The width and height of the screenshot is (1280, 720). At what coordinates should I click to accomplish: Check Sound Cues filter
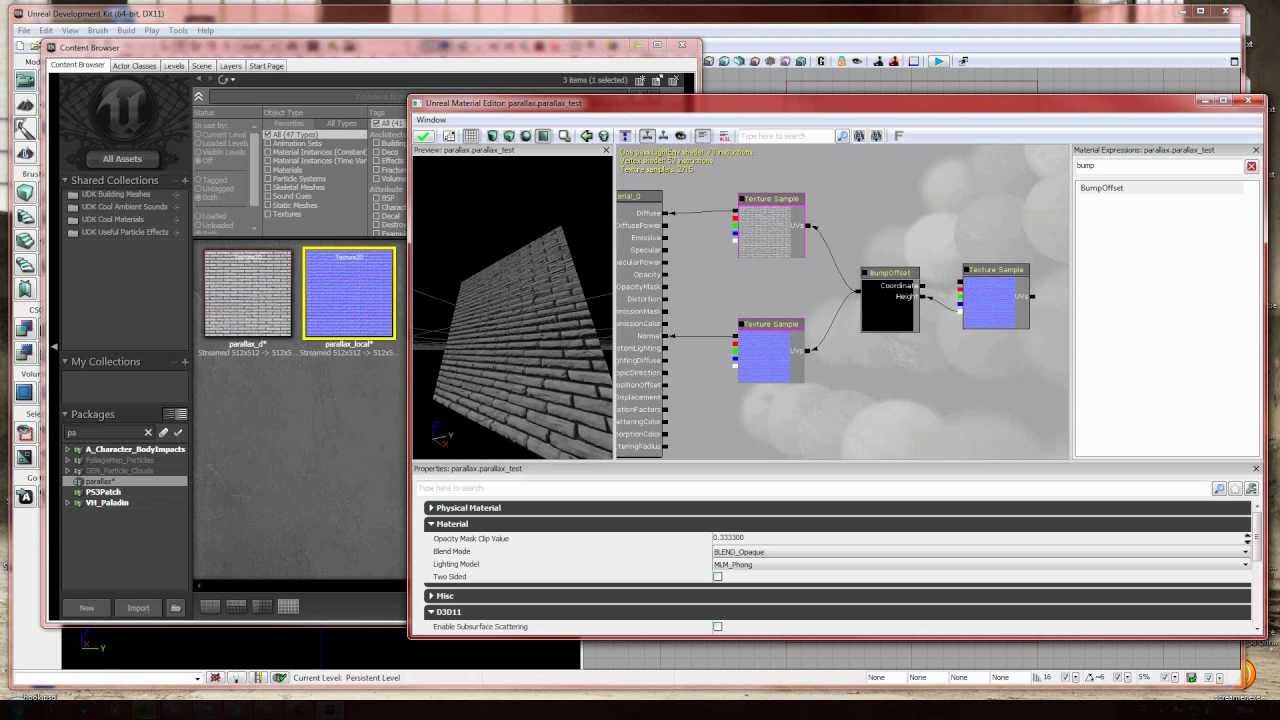point(268,196)
